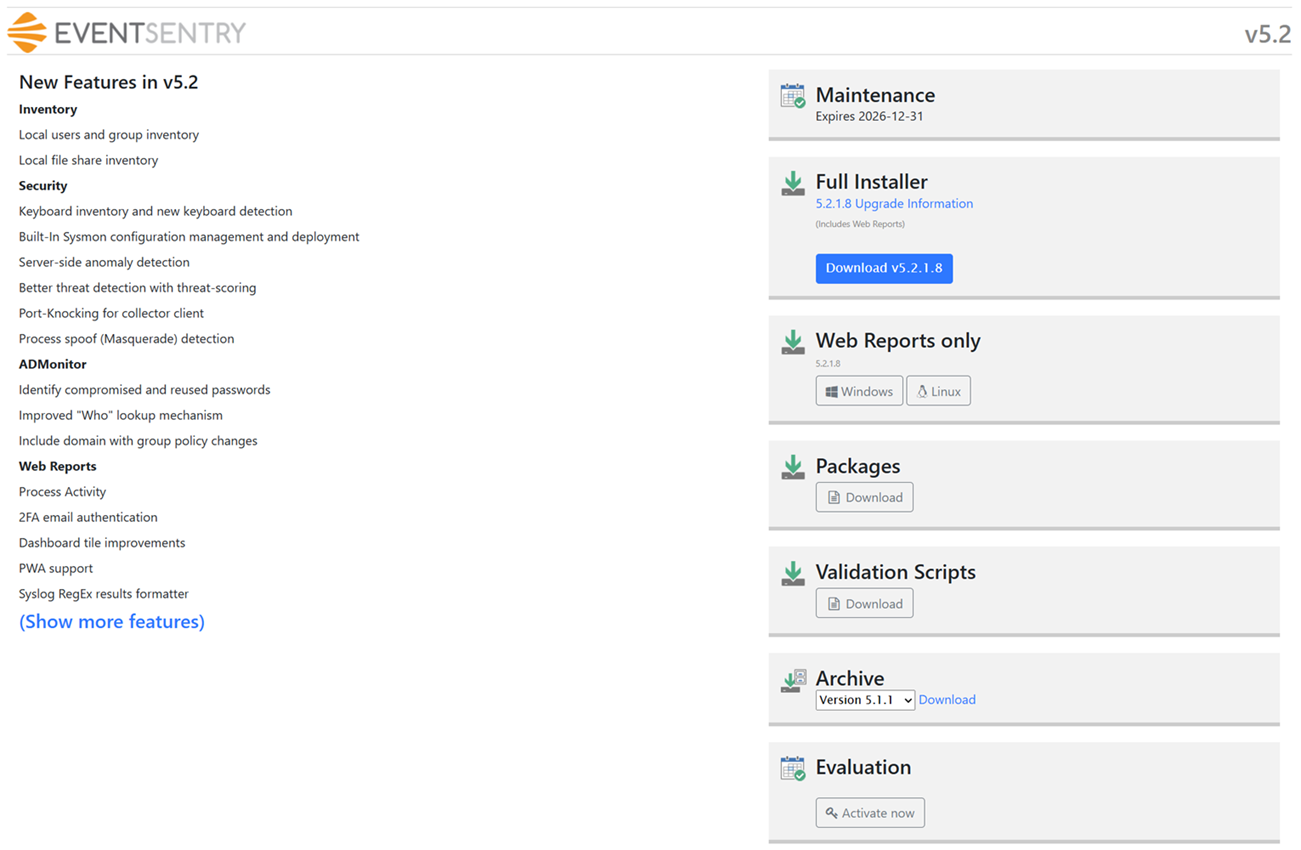Click Local file share inventory
Screen dimensions: 1301x850
88,160
